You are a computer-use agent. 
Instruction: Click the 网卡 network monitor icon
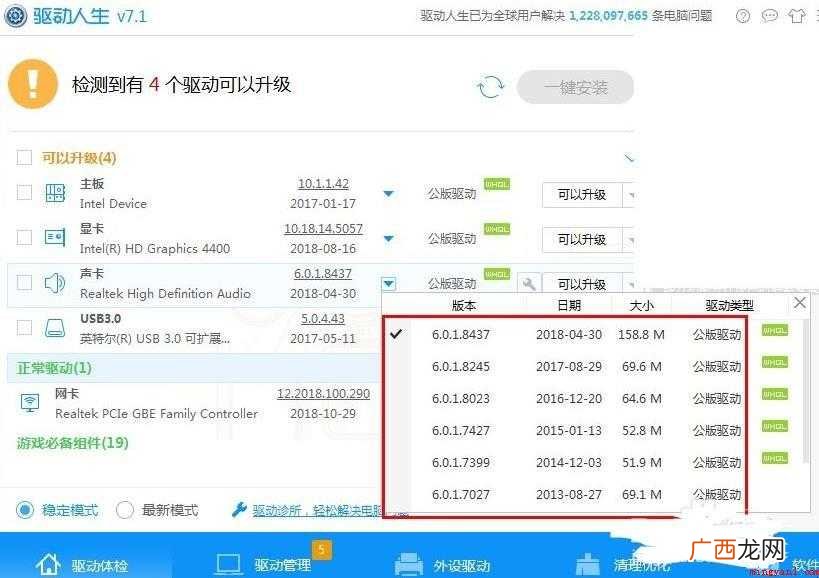coord(30,403)
